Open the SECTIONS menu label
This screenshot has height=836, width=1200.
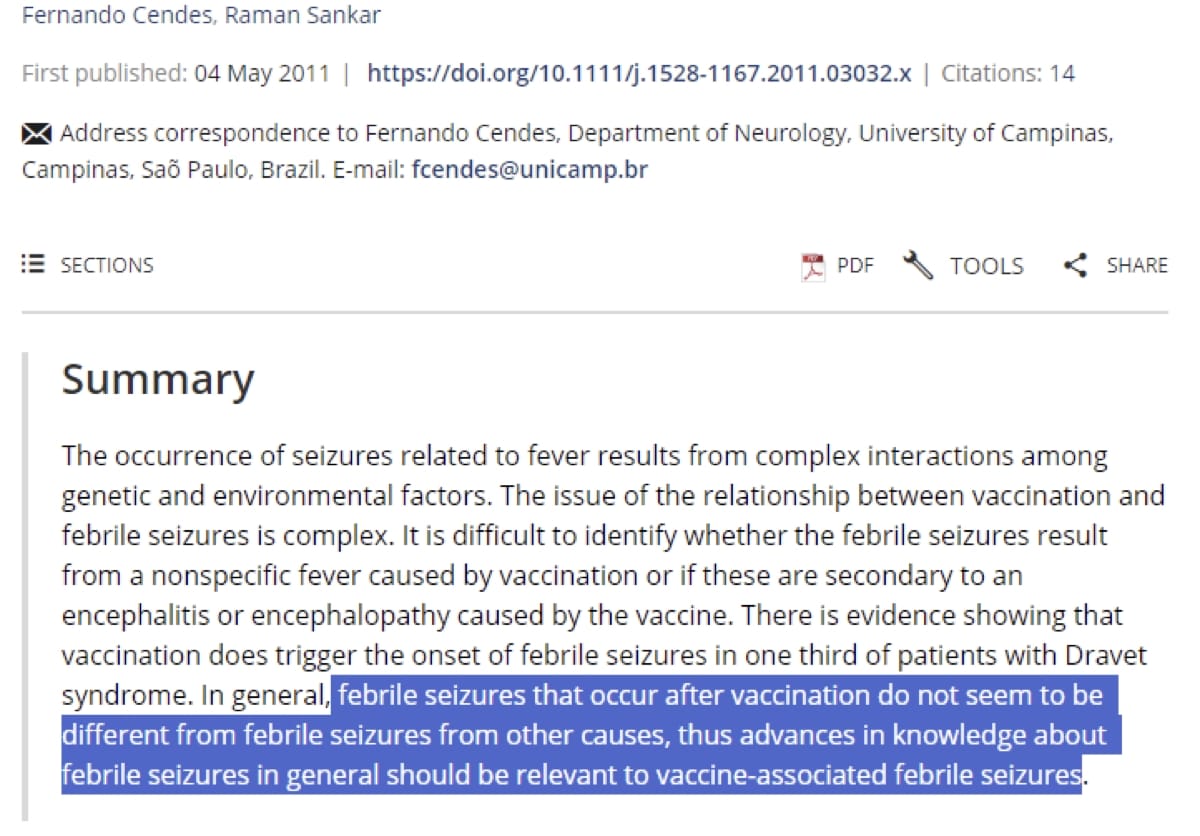107,265
